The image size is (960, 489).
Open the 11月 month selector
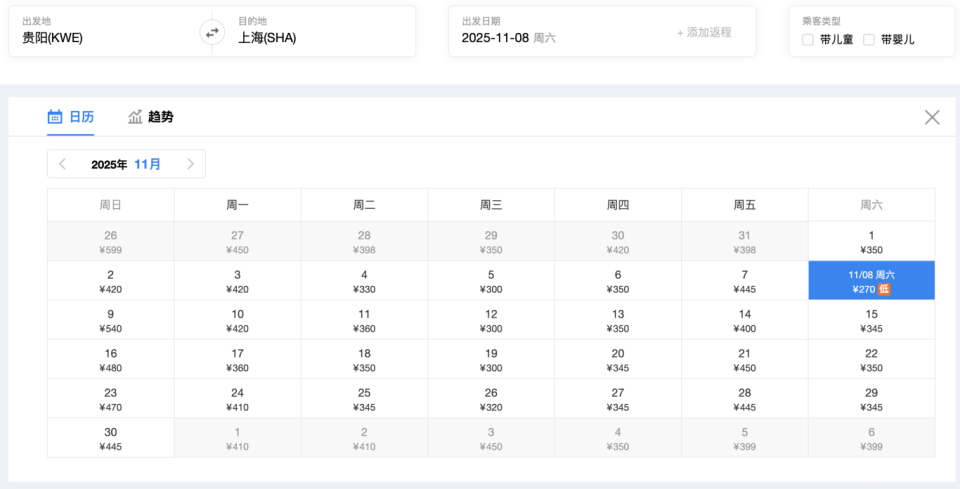point(147,164)
